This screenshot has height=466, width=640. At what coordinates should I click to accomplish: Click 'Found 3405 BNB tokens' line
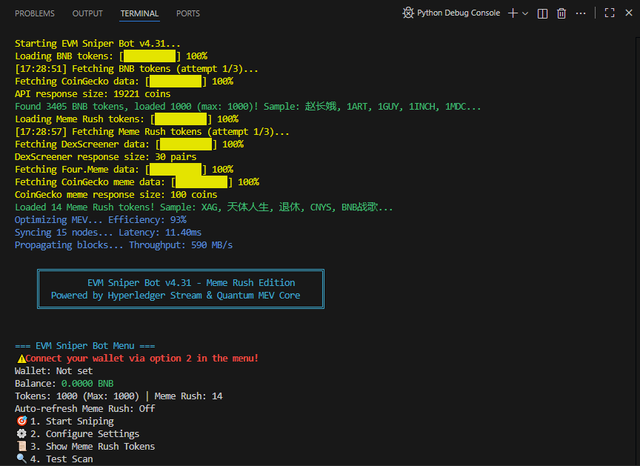[248, 107]
